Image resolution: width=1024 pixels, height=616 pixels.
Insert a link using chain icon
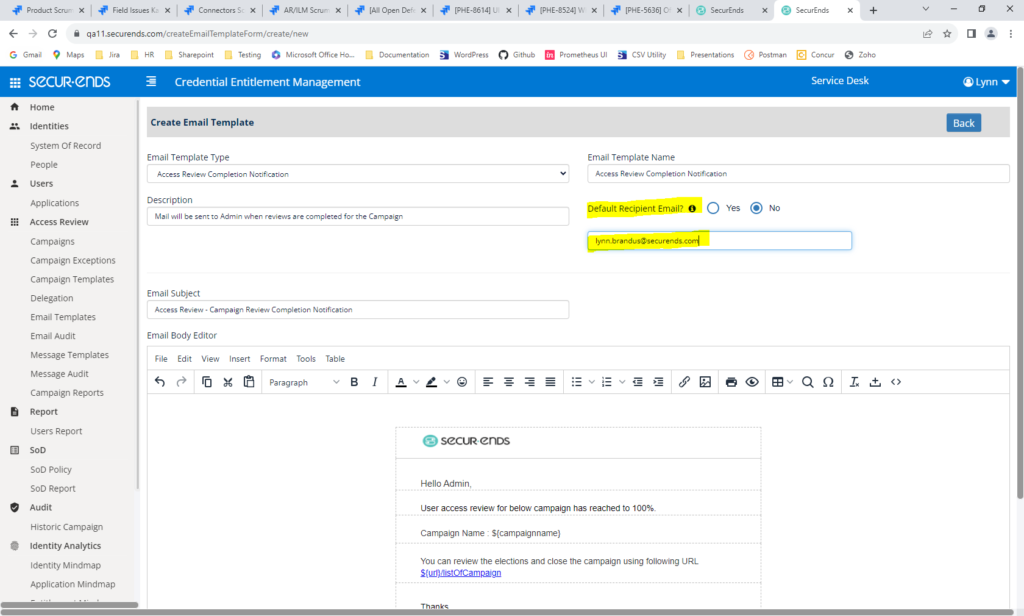[684, 382]
